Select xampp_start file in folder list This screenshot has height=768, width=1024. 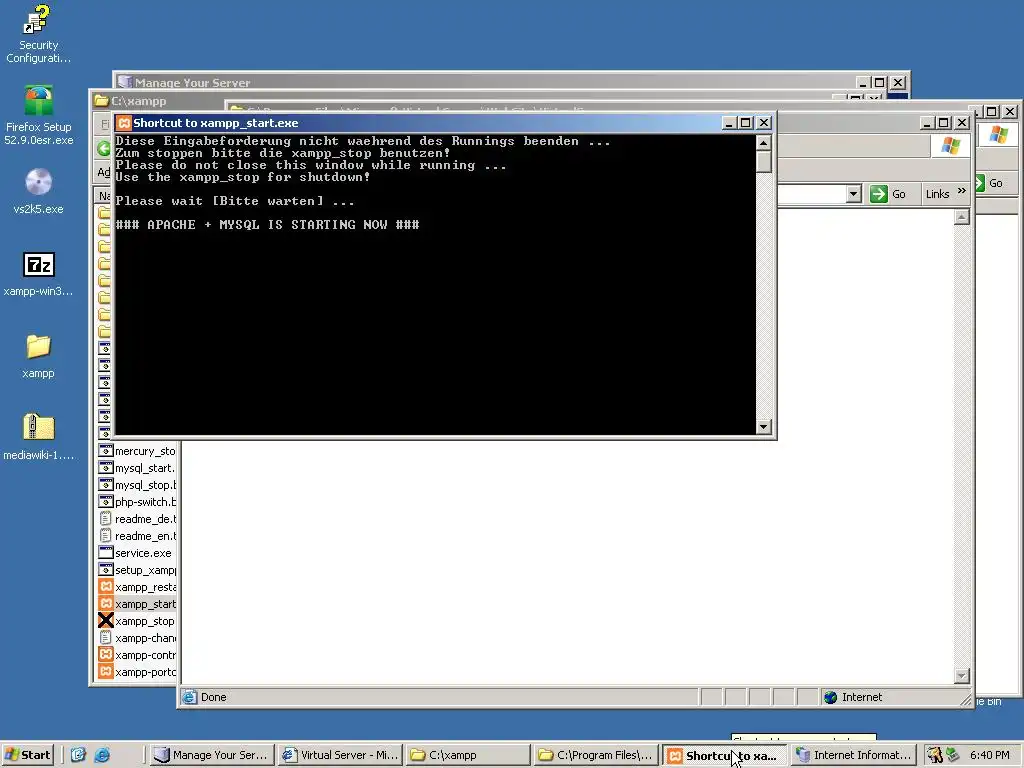point(137,603)
